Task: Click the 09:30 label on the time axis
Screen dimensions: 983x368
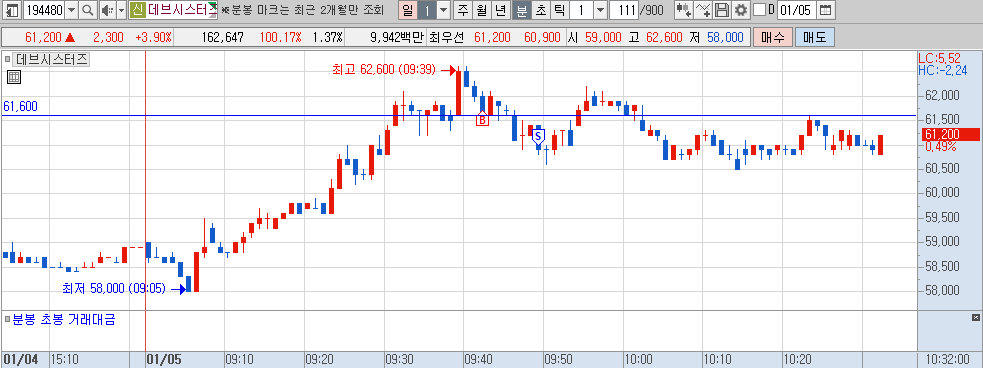Action: [399, 360]
